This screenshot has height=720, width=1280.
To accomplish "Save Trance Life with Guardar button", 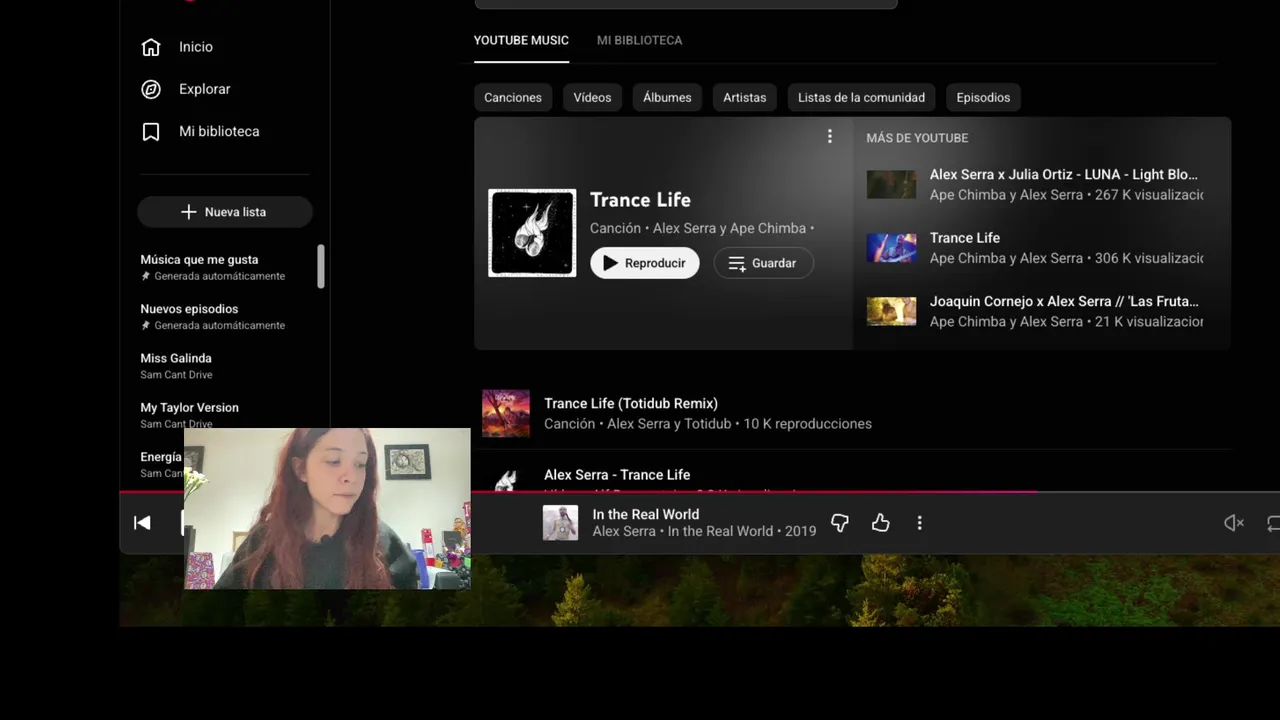I will pyautogui.click(x=763, y=263).
